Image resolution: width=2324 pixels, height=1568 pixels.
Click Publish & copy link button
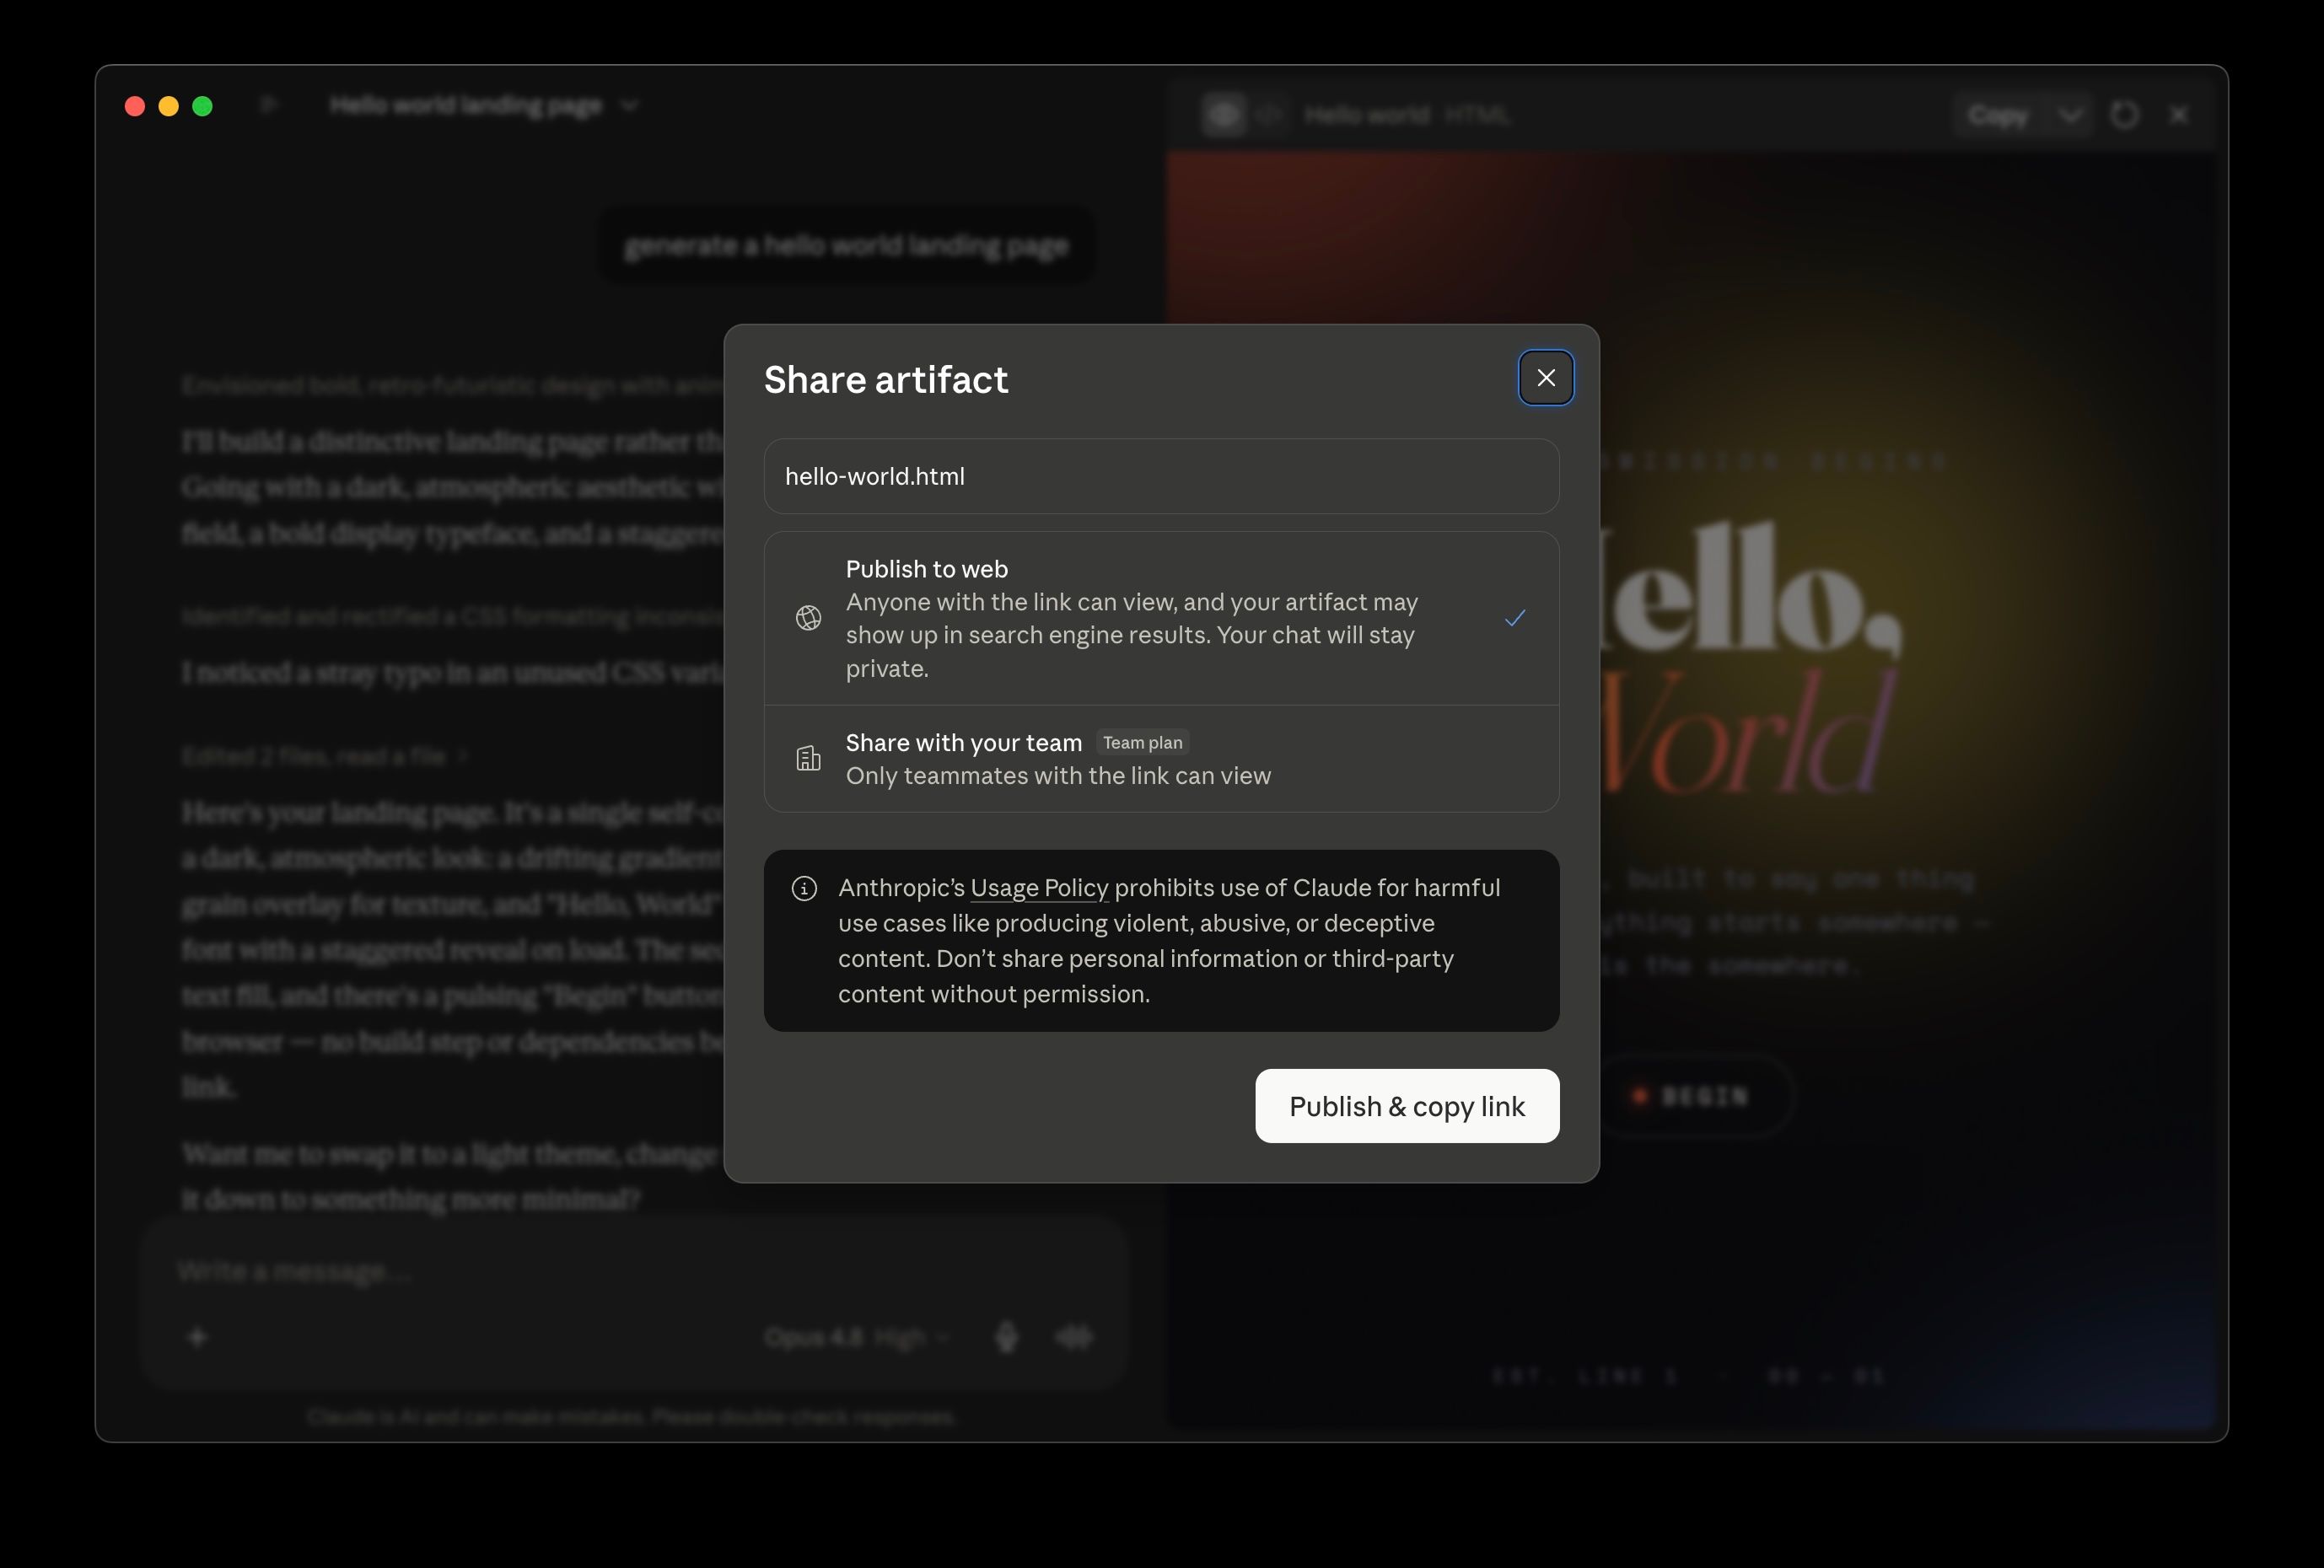pos(1407,1106)
